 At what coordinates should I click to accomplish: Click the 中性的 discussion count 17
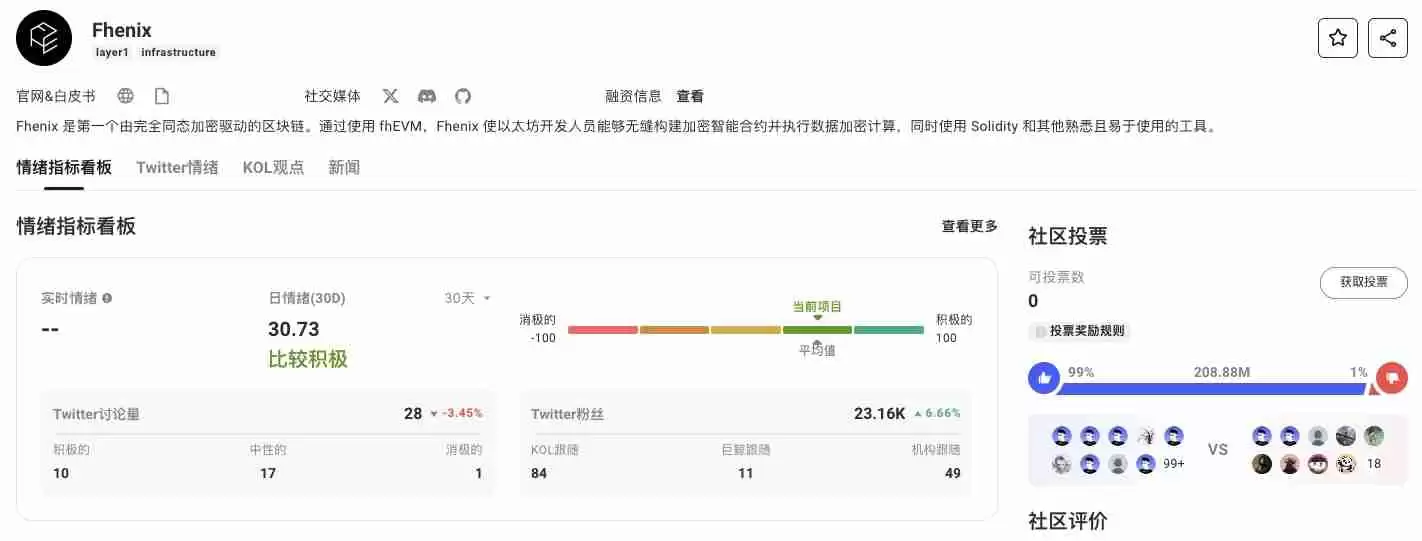pyautogui.click(x=268, y=473)
